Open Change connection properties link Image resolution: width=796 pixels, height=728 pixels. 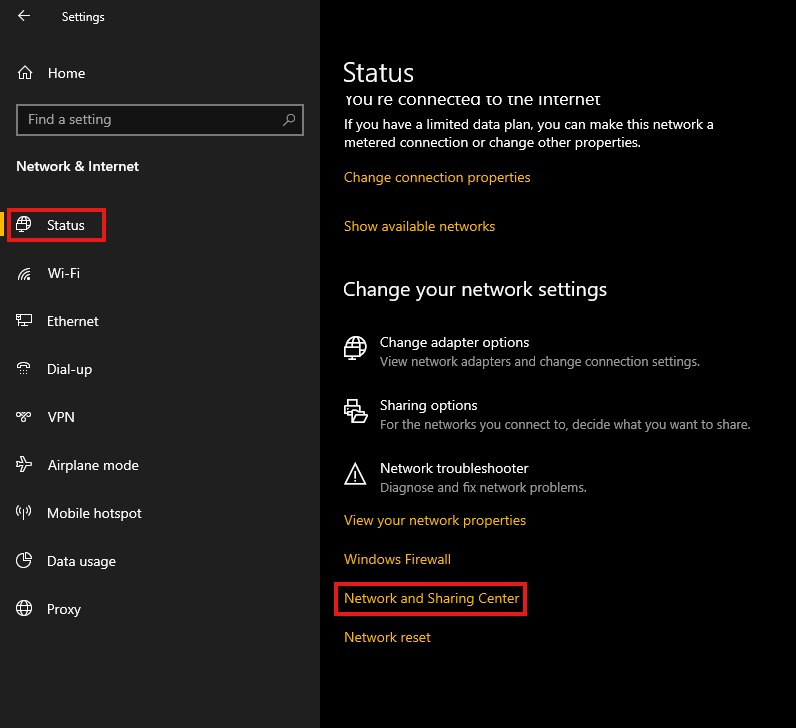(x=437, y=178)
